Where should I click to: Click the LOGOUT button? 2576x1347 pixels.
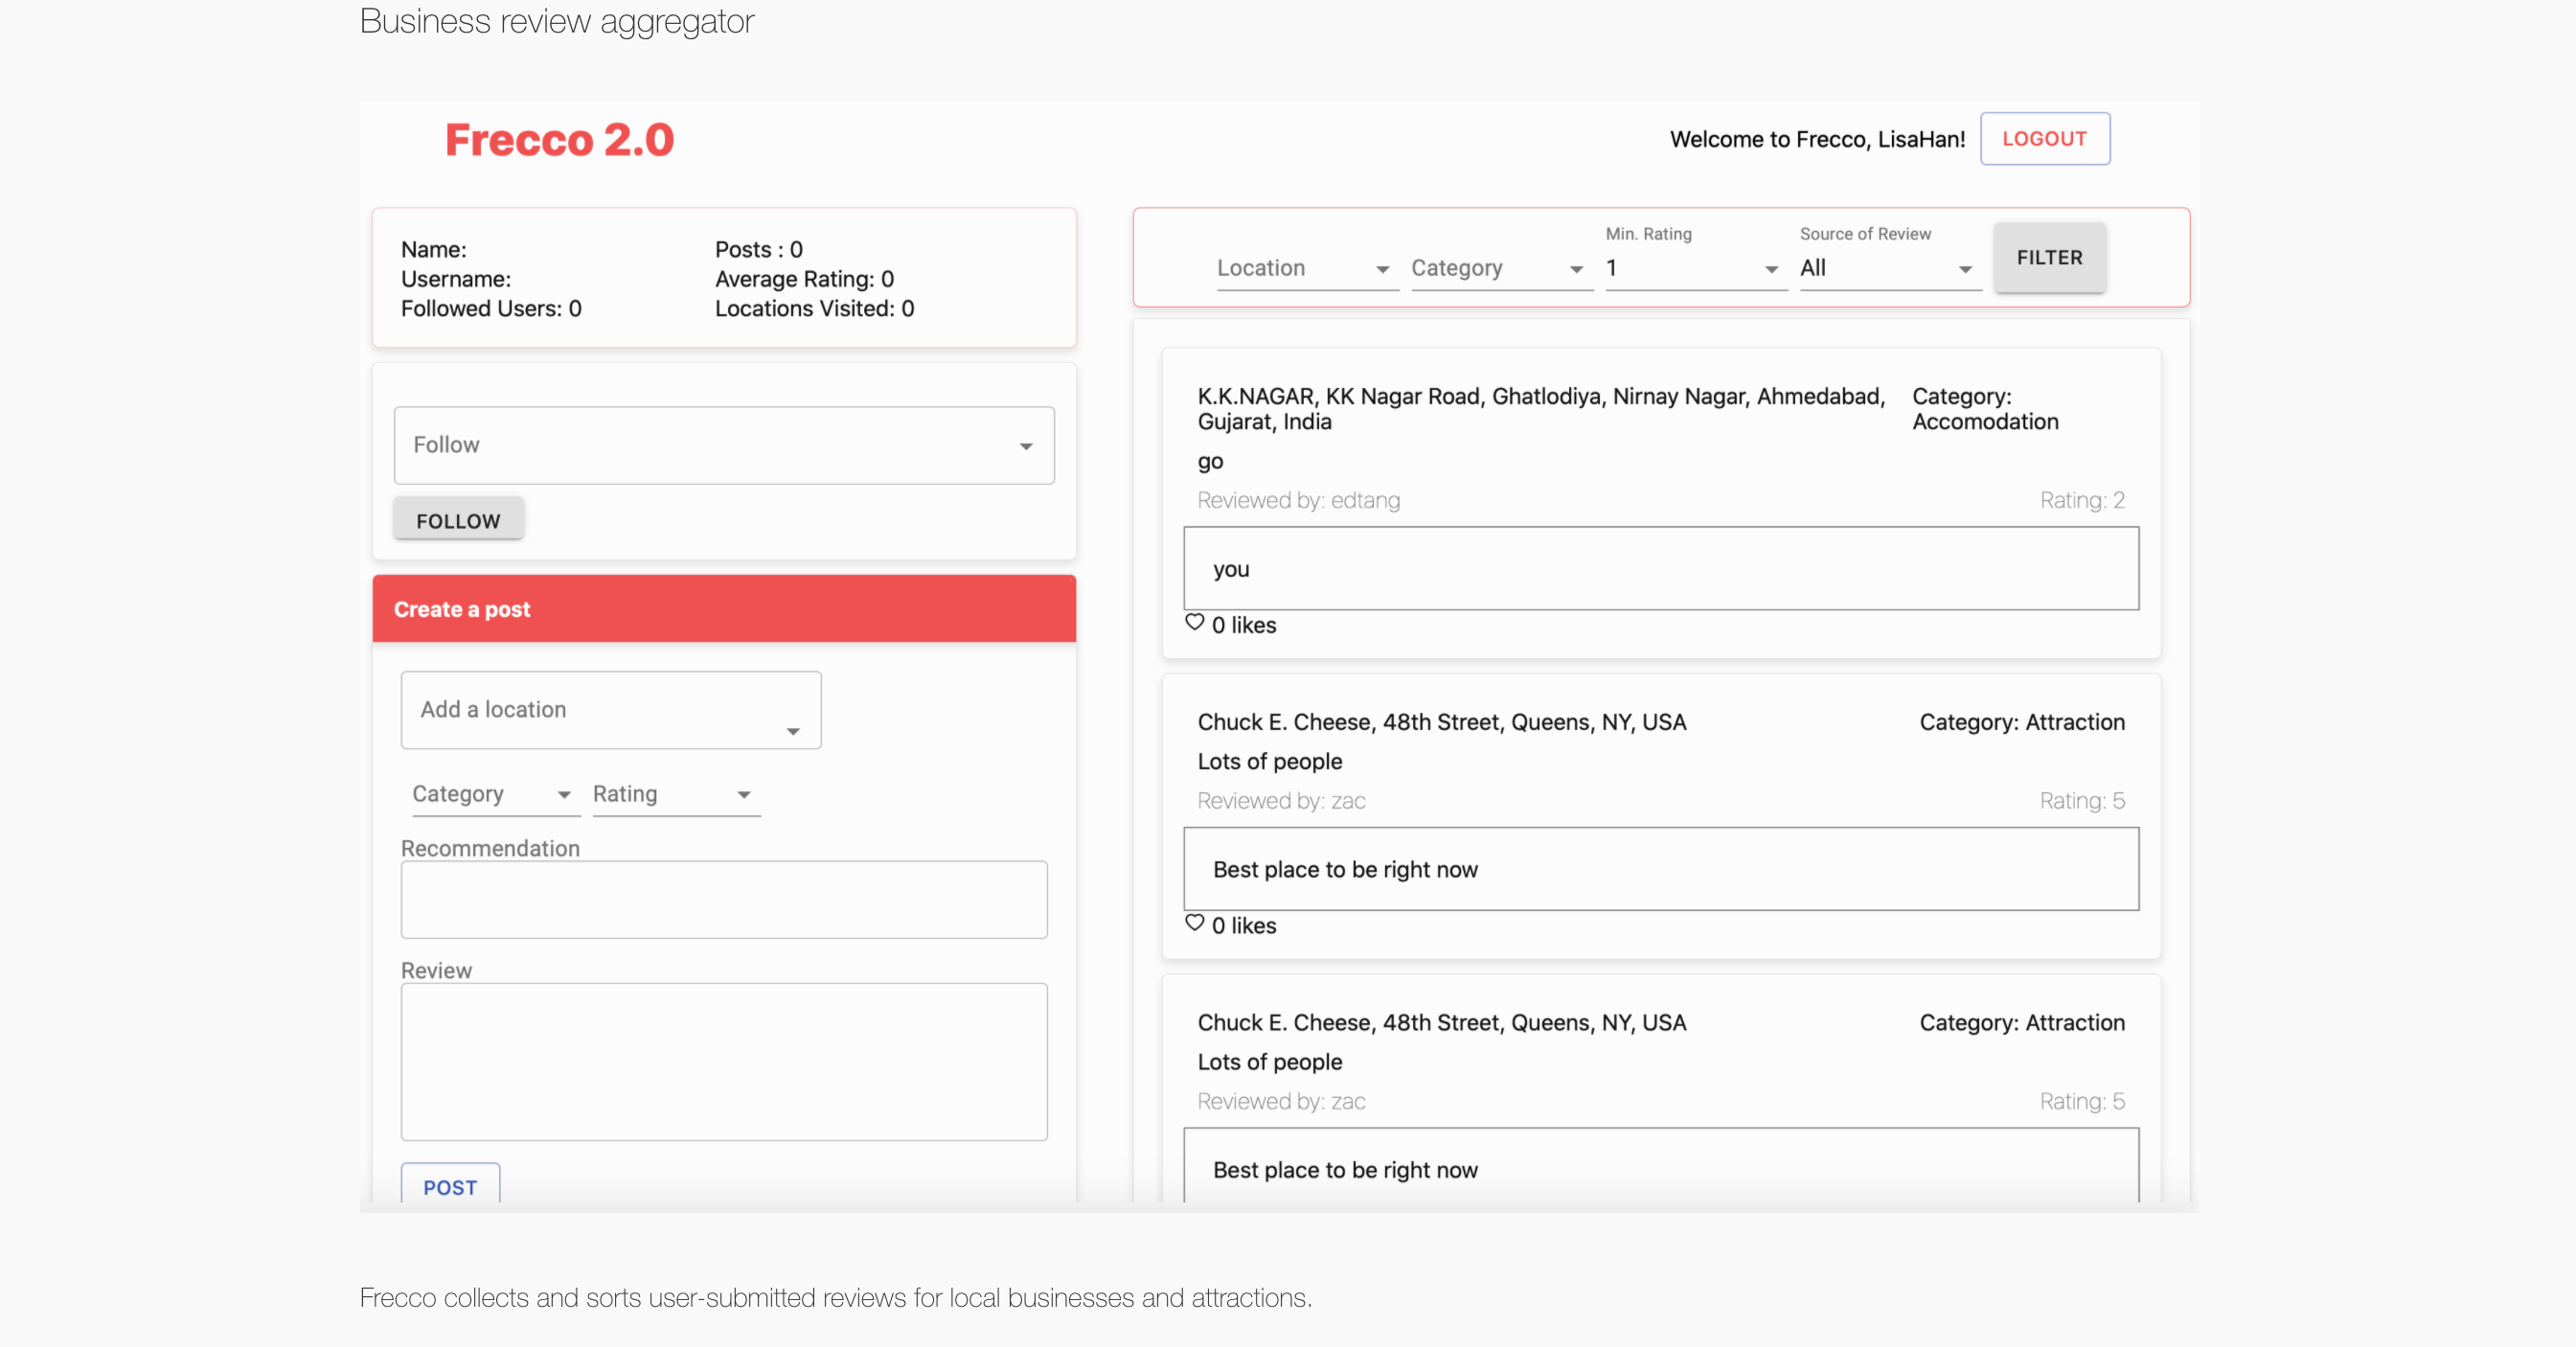(2044, 139)
